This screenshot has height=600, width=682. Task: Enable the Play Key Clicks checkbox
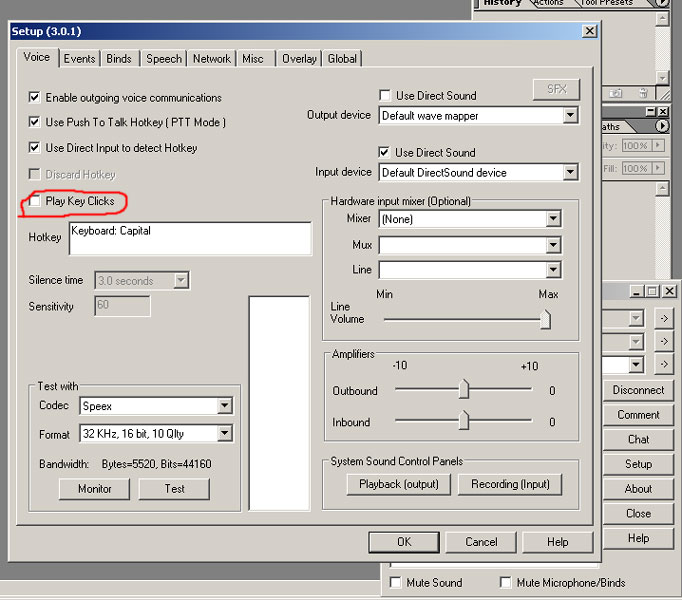coord(36,202)
